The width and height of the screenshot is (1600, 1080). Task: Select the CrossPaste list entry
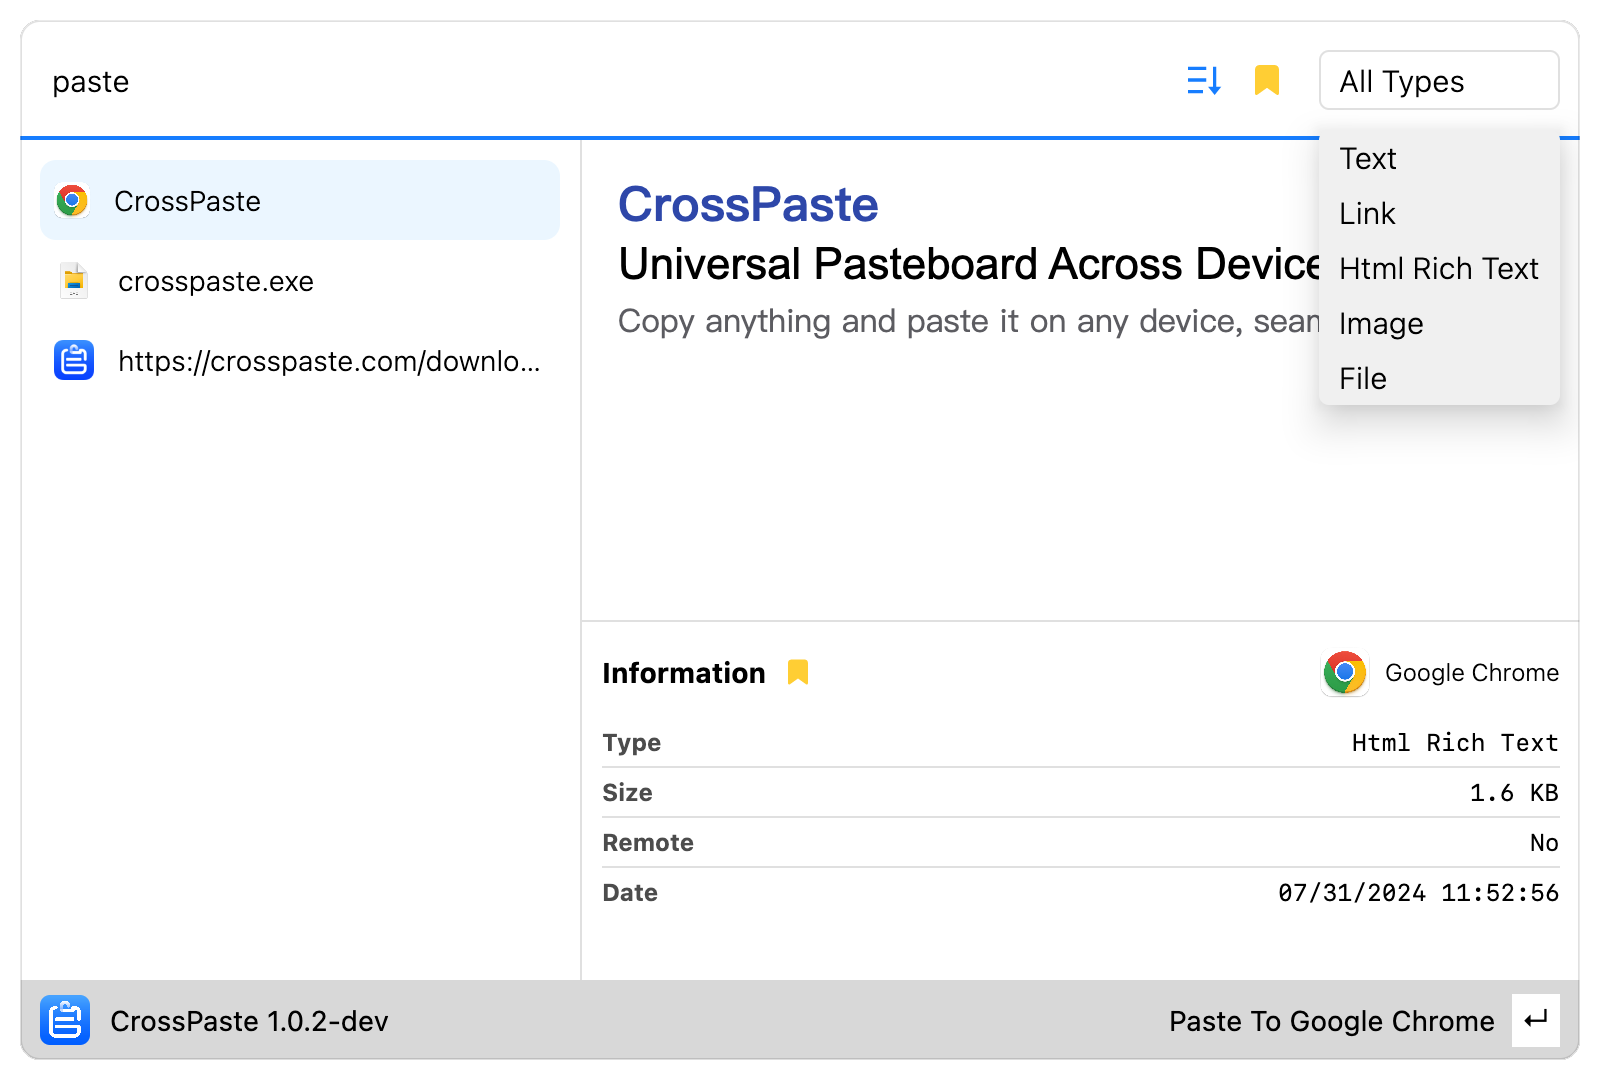[x=300, y=200]
